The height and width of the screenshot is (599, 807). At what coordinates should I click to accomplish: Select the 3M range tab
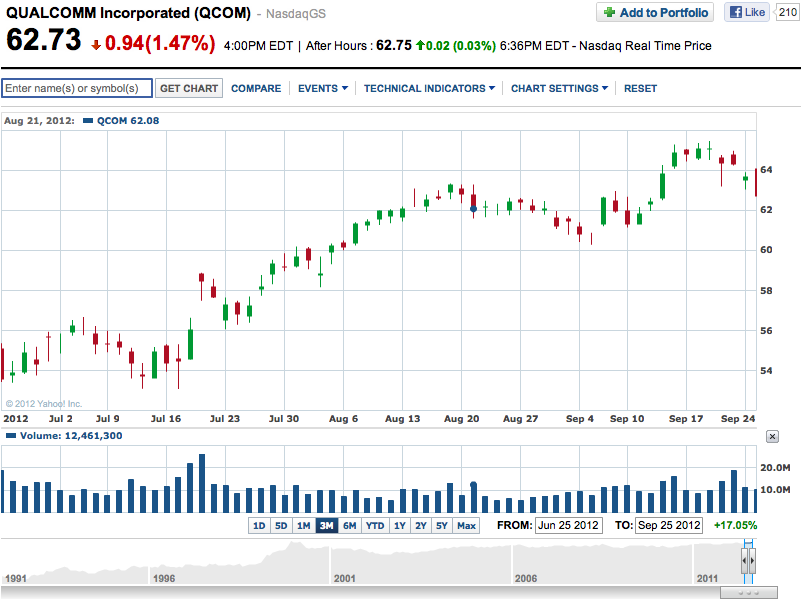(326, 525)
